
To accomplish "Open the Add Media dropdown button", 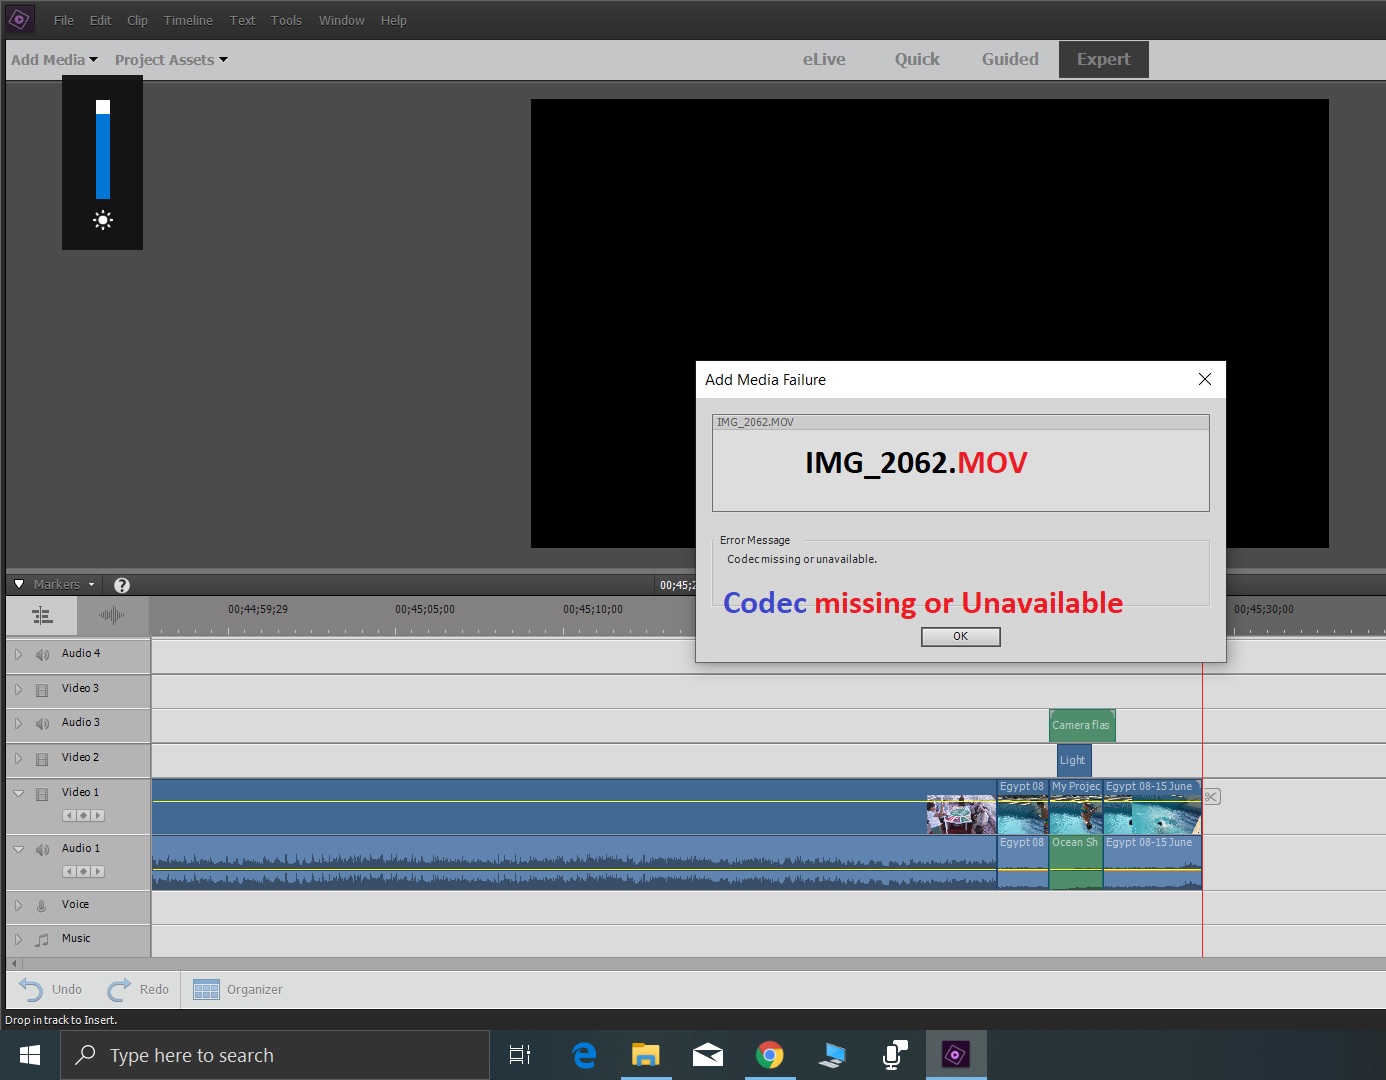I will coord(54,60).
